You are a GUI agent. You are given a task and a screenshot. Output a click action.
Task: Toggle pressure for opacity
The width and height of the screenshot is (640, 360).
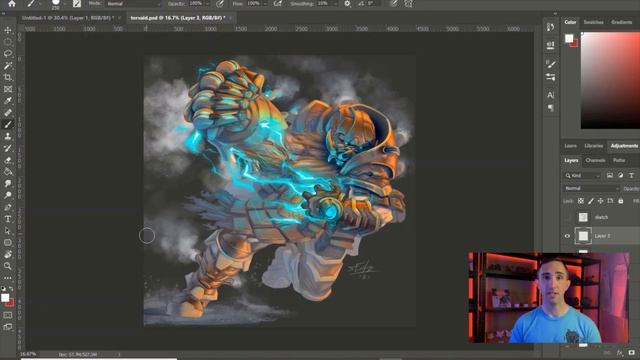220,4
